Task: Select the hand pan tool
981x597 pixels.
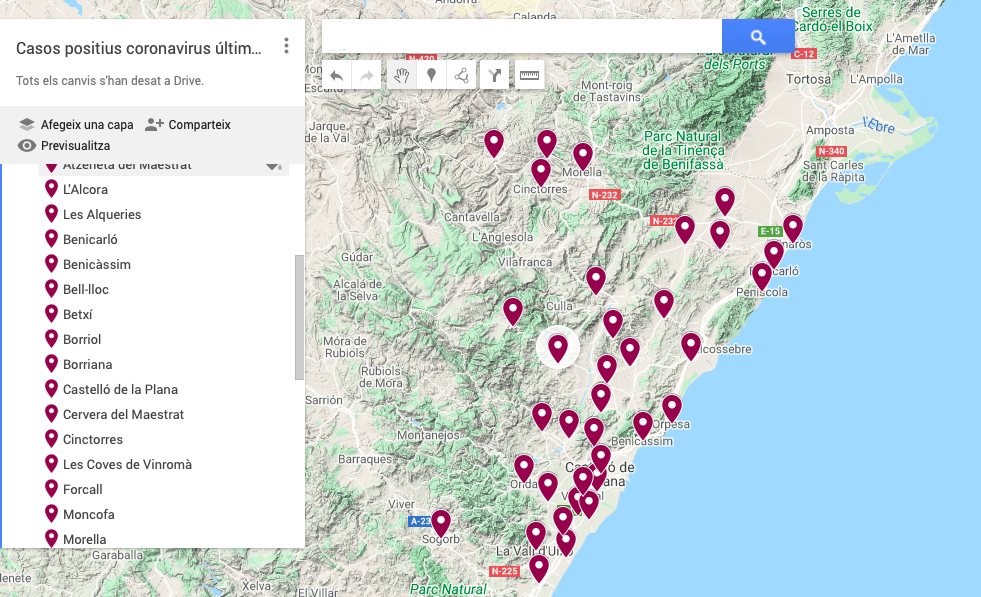Action: 401,75
